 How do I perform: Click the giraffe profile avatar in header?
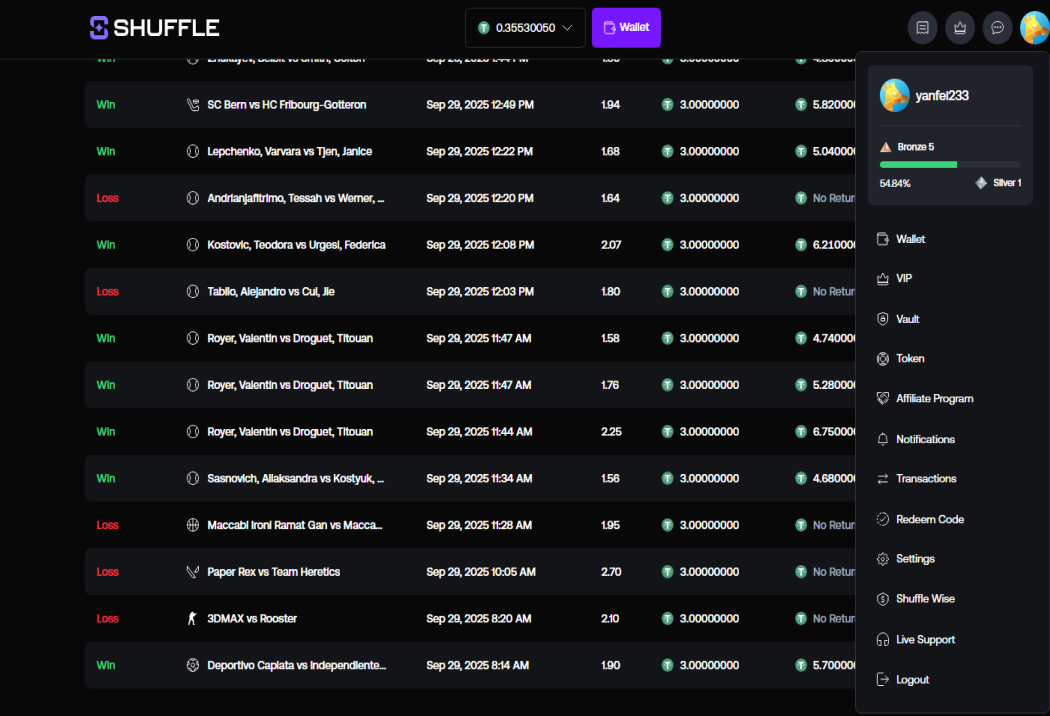(x=1034, y=28)
